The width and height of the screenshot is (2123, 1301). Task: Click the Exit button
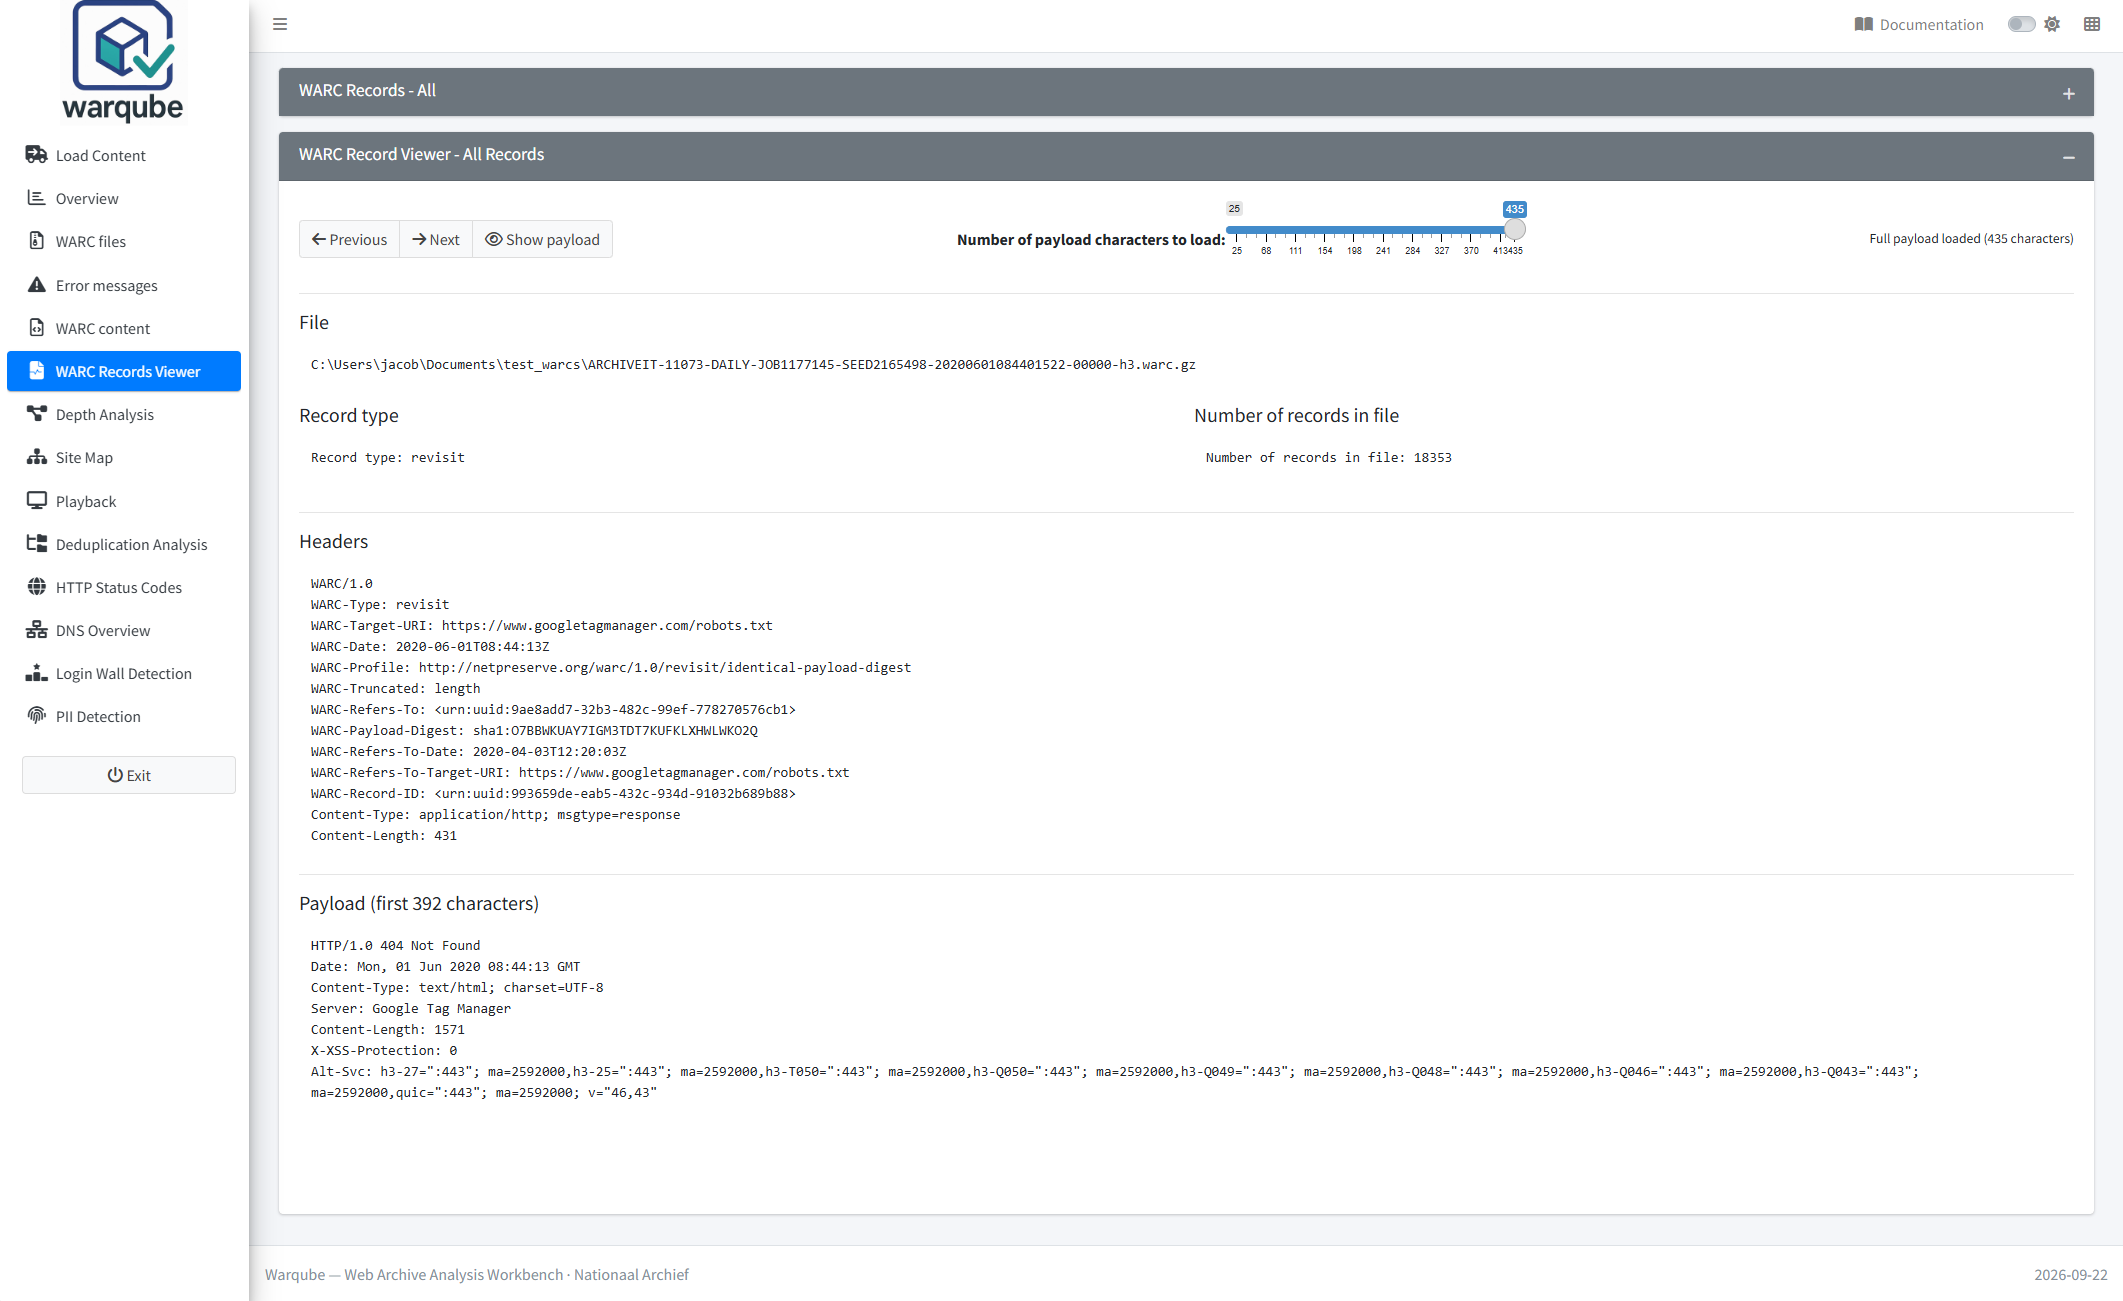(x=129, y=775)
